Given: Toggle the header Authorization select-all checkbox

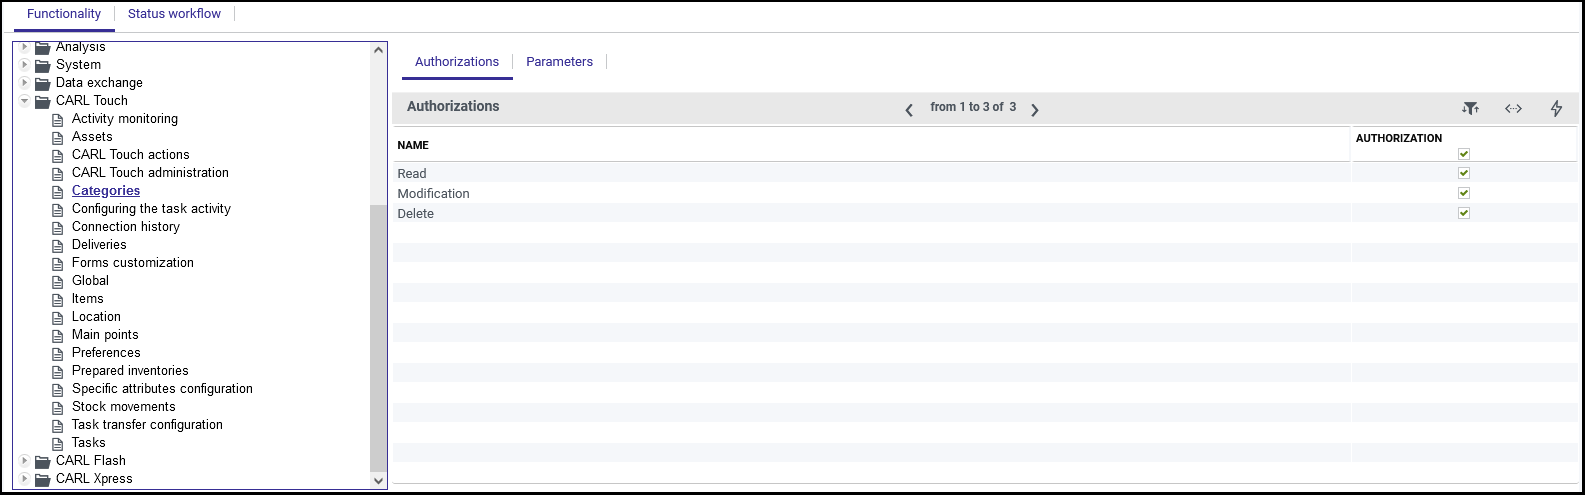Looking at the screenshot, I should pyautogui.click(x=1464, y=154).
